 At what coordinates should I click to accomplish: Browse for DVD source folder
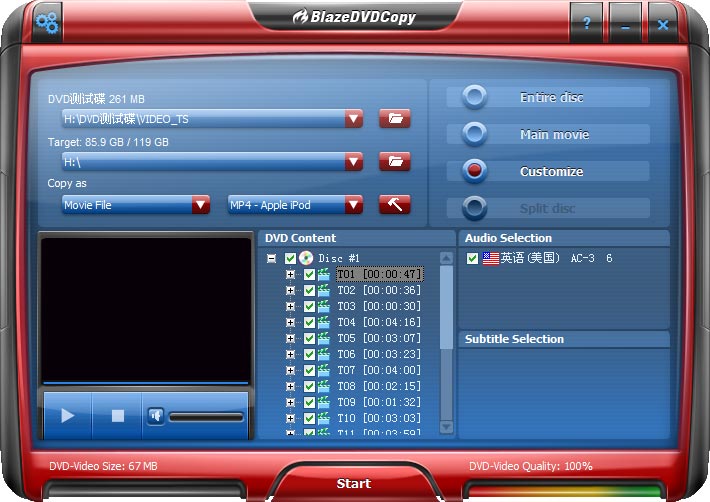click(395, 119)
